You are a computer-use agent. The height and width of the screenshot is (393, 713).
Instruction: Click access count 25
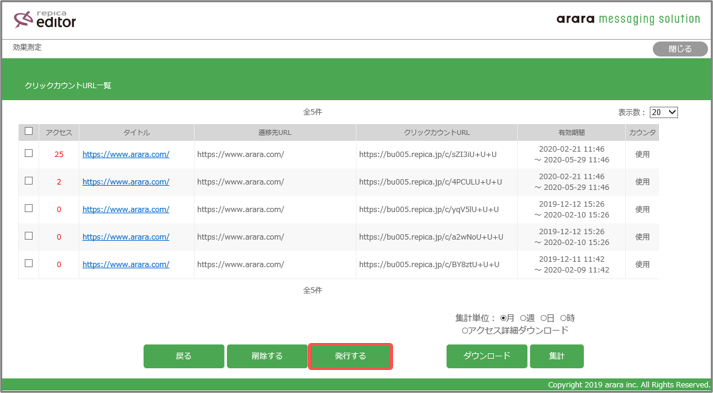tap(59, 154)
